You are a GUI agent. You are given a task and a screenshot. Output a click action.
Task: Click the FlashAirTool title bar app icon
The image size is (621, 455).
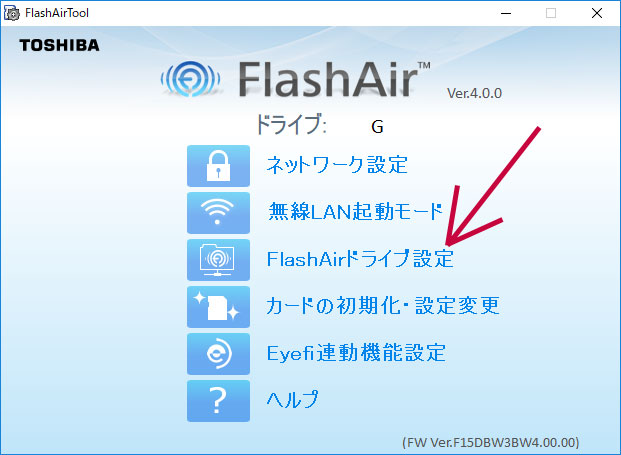[11, 13]
